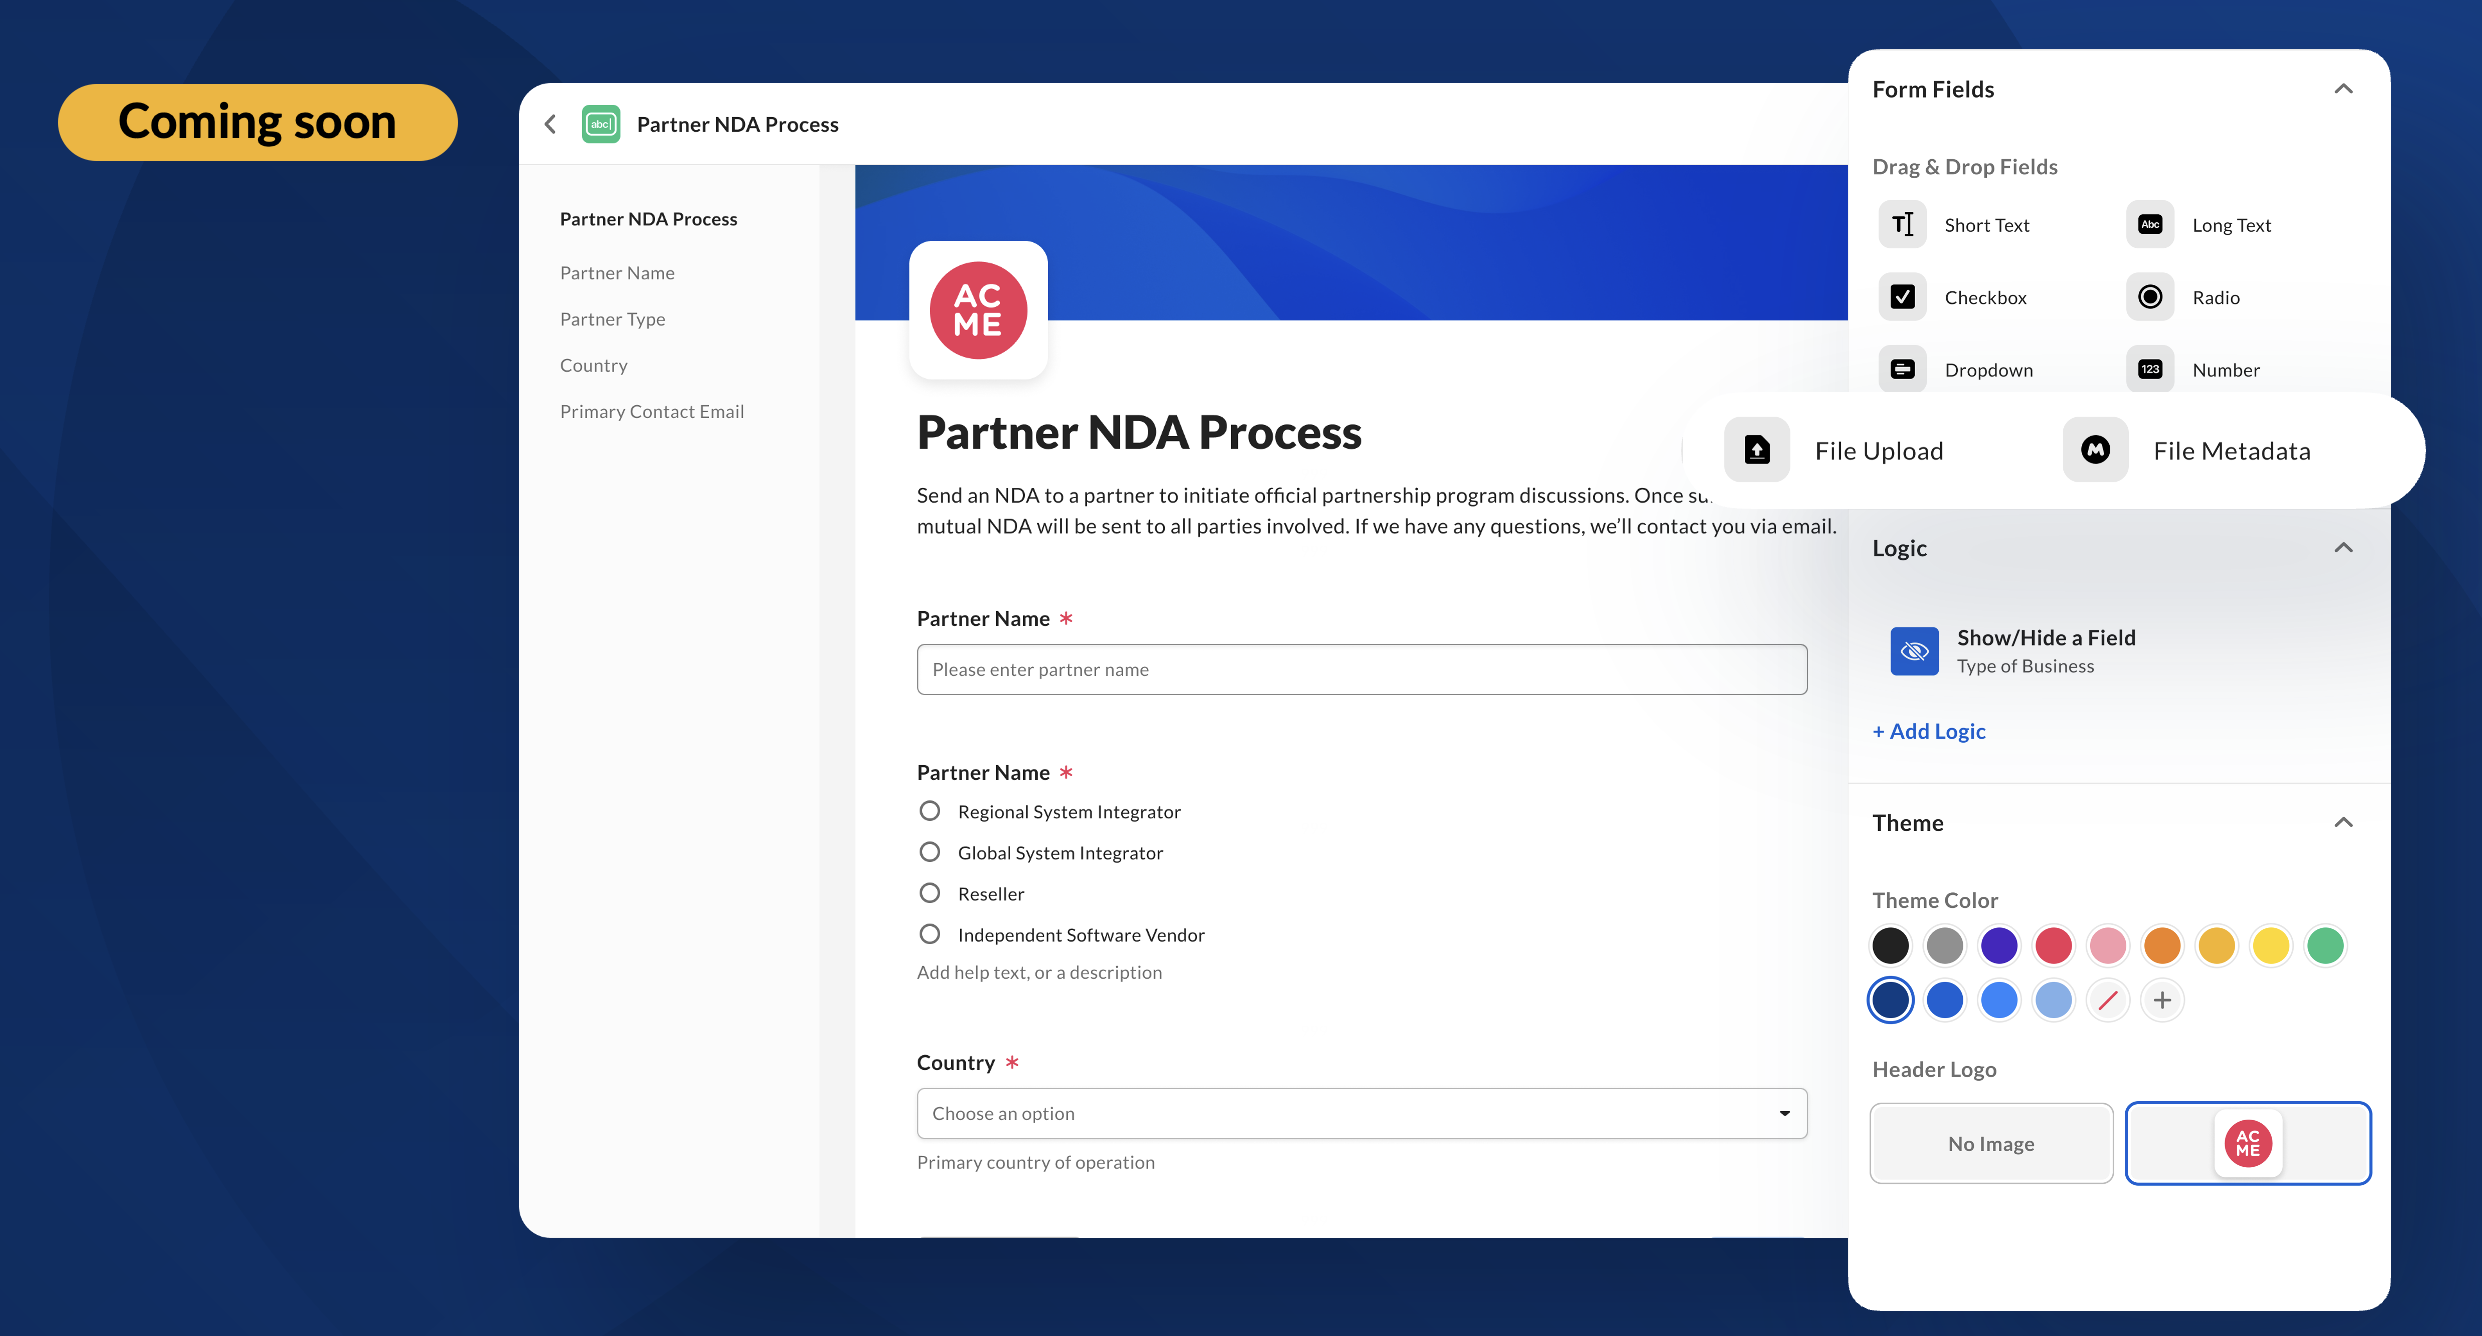Pick the green theme color swatch

click(x=2325, y=945)
